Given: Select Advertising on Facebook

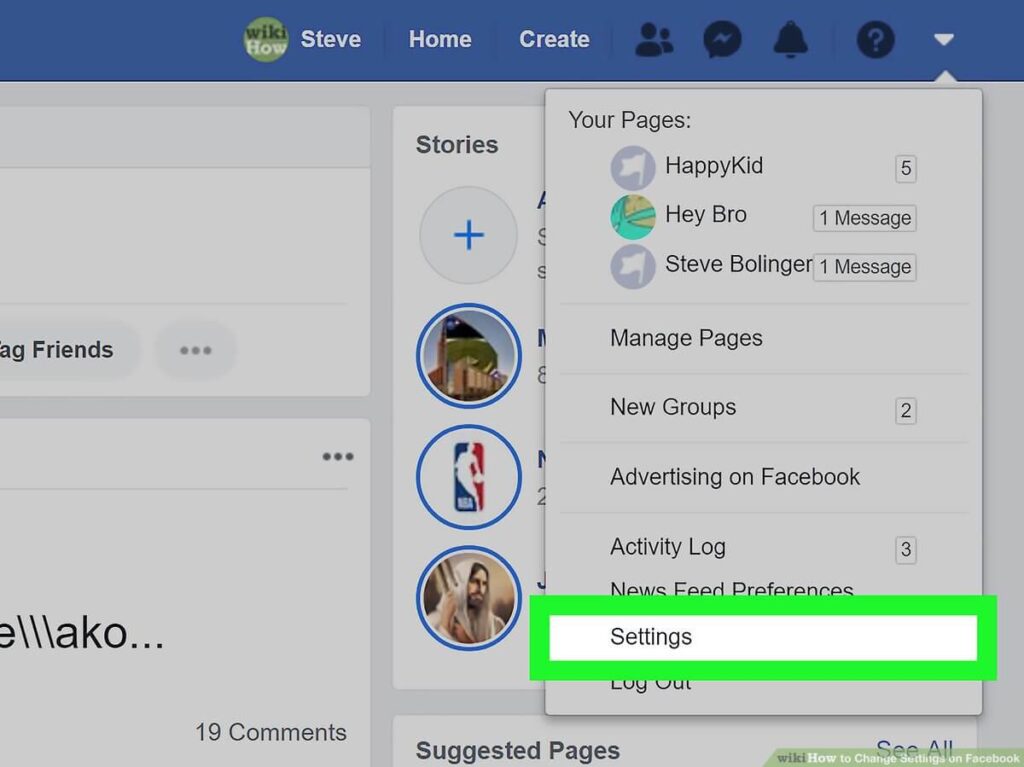Looking at the screenshot, I should (x=735, y=477).
